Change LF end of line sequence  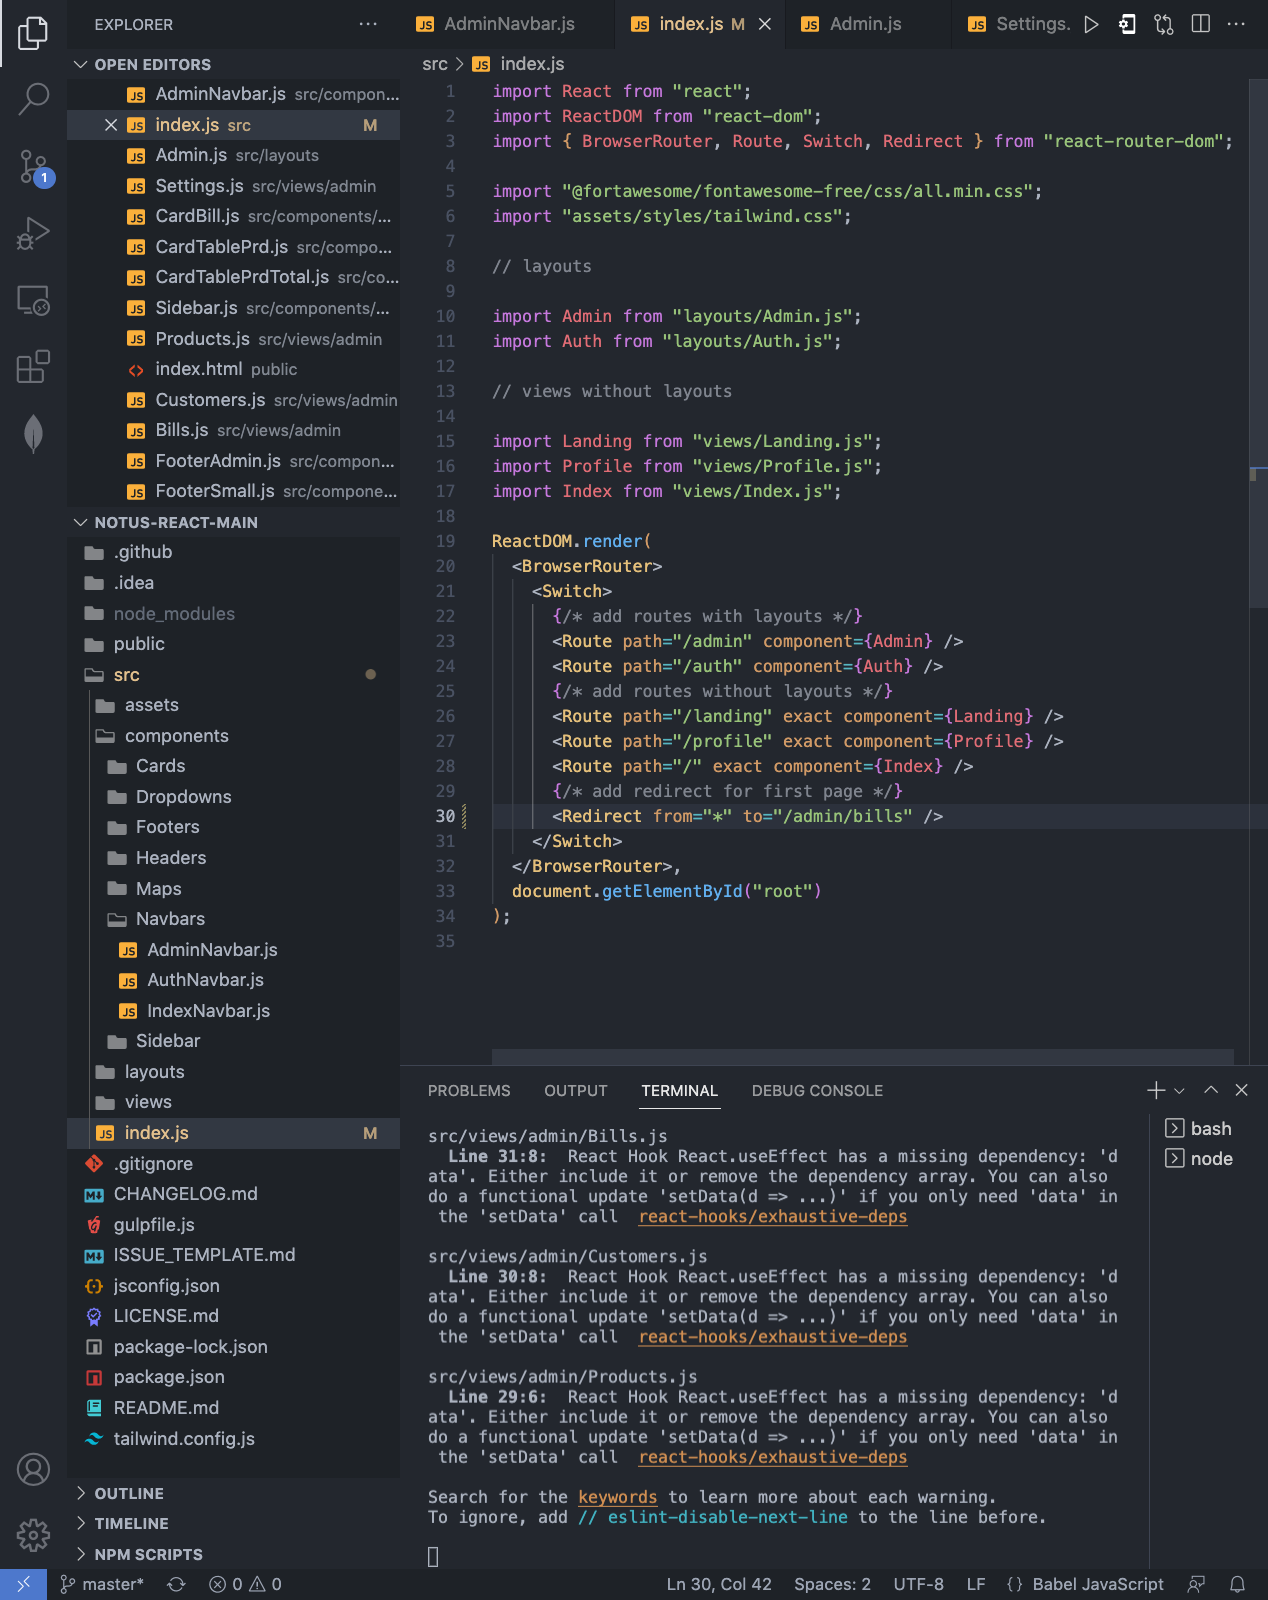click(976, 1584)
